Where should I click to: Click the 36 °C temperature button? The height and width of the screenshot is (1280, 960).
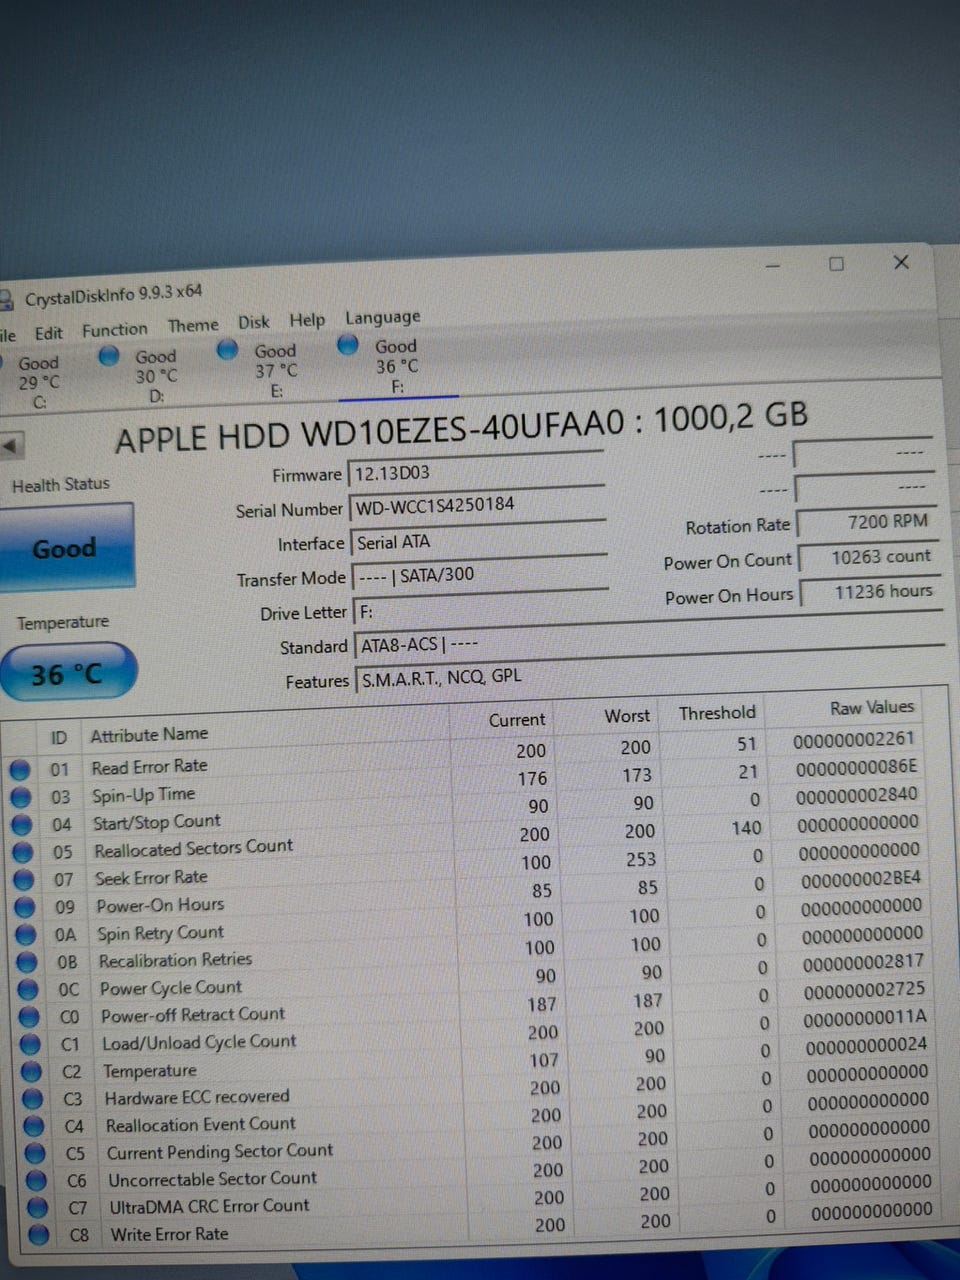coord(67,674)
